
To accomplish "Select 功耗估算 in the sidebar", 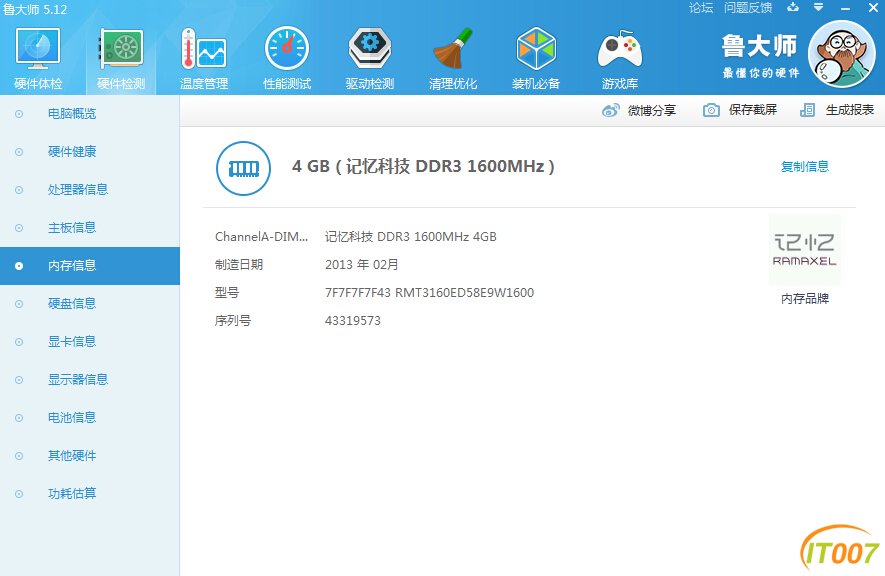I will click(90, 494).
